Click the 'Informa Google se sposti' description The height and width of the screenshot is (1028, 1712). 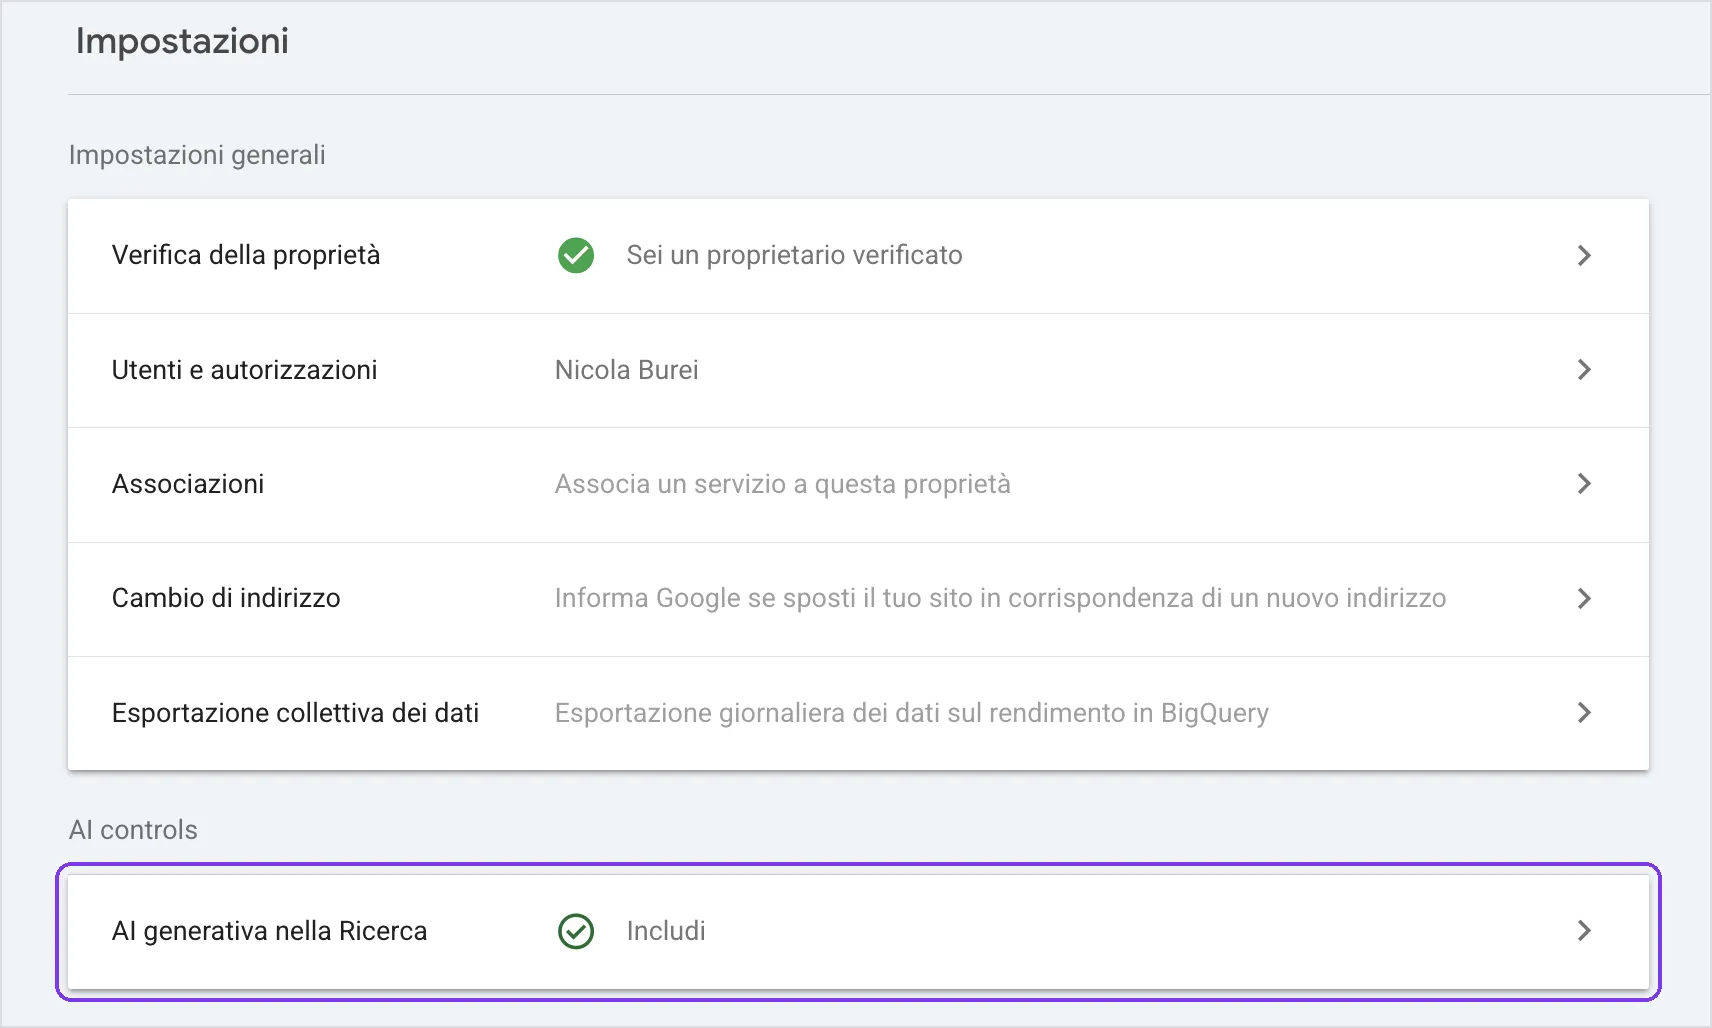pos(1001,598)
